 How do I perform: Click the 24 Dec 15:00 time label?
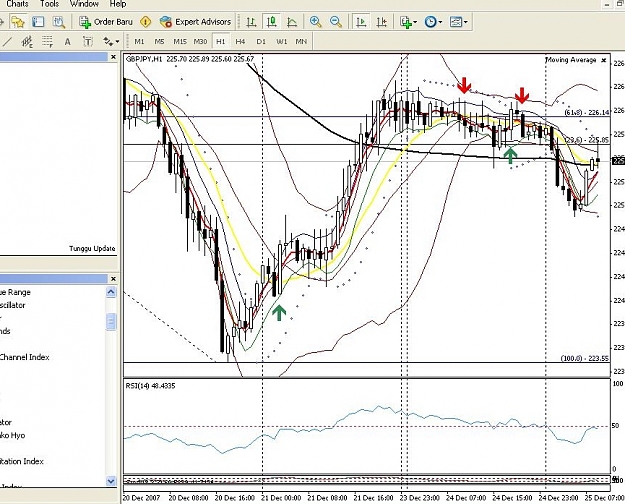512,498
